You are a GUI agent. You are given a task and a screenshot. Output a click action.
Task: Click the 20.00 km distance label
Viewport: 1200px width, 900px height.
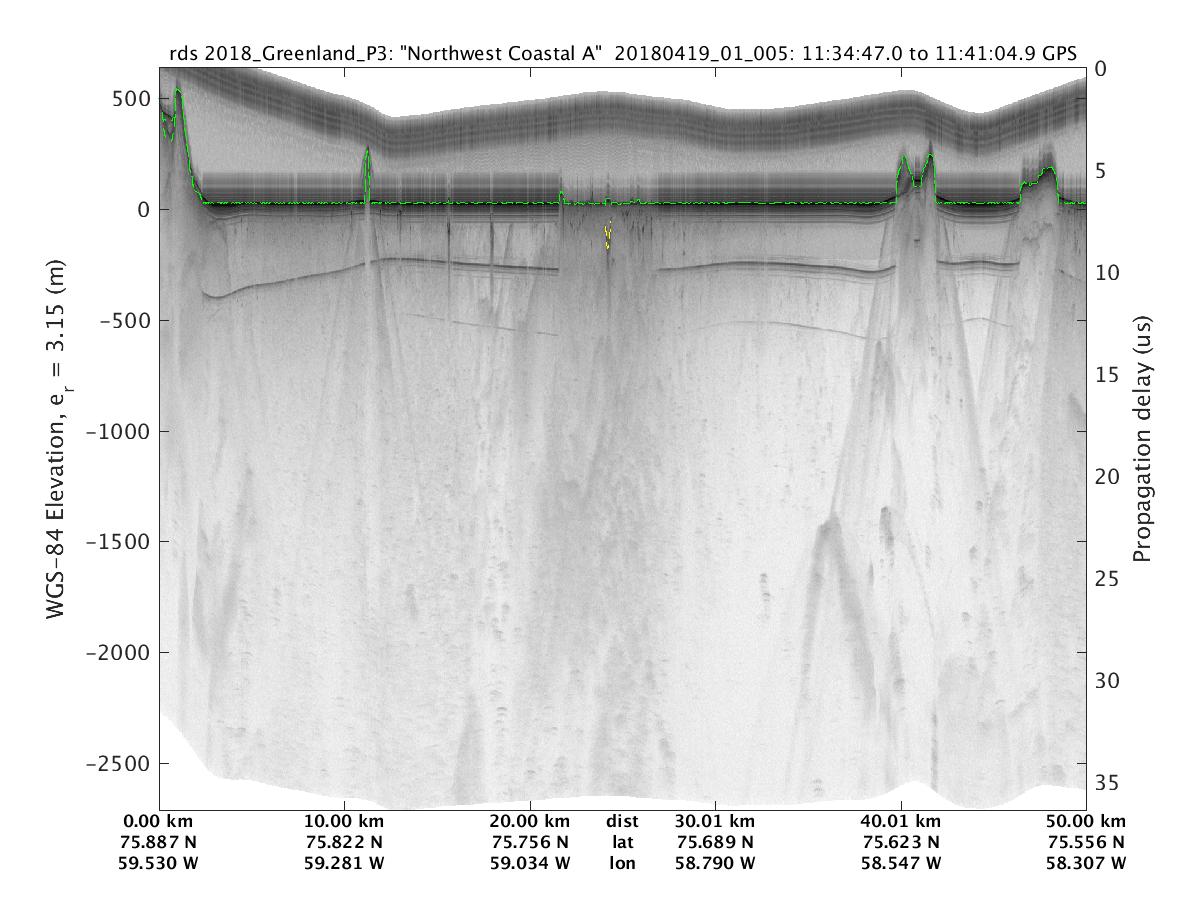[x=530, y=822]
